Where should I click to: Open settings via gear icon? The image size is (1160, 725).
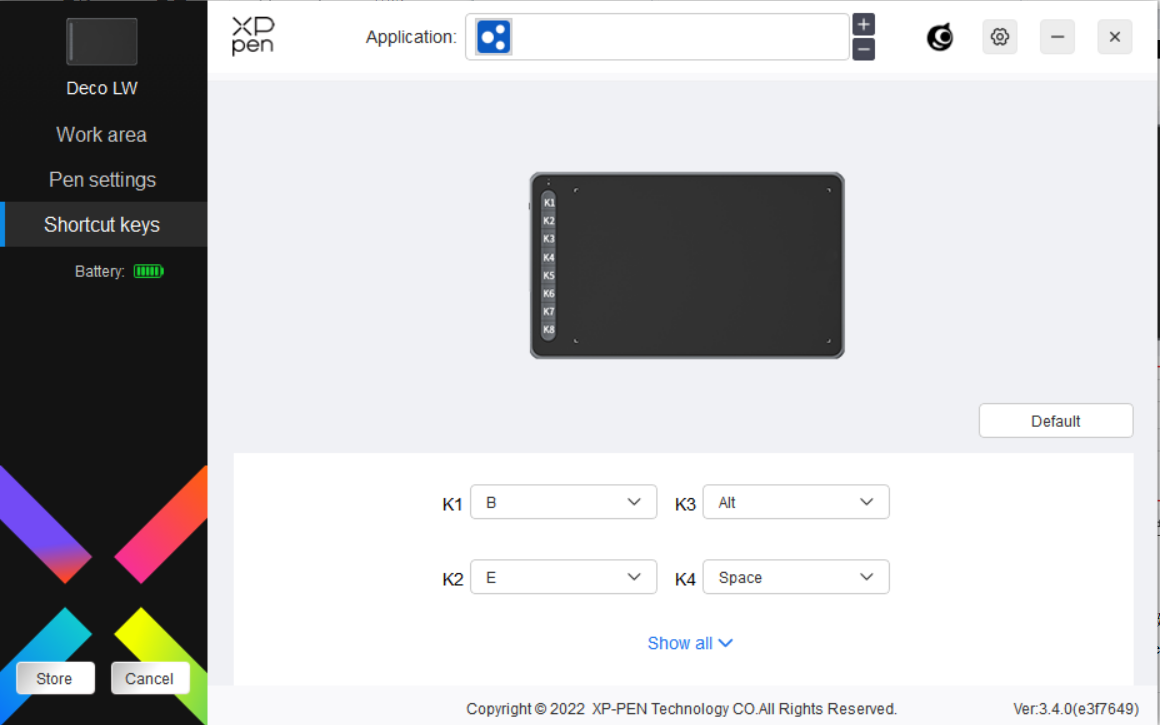(x=999, y=37)
